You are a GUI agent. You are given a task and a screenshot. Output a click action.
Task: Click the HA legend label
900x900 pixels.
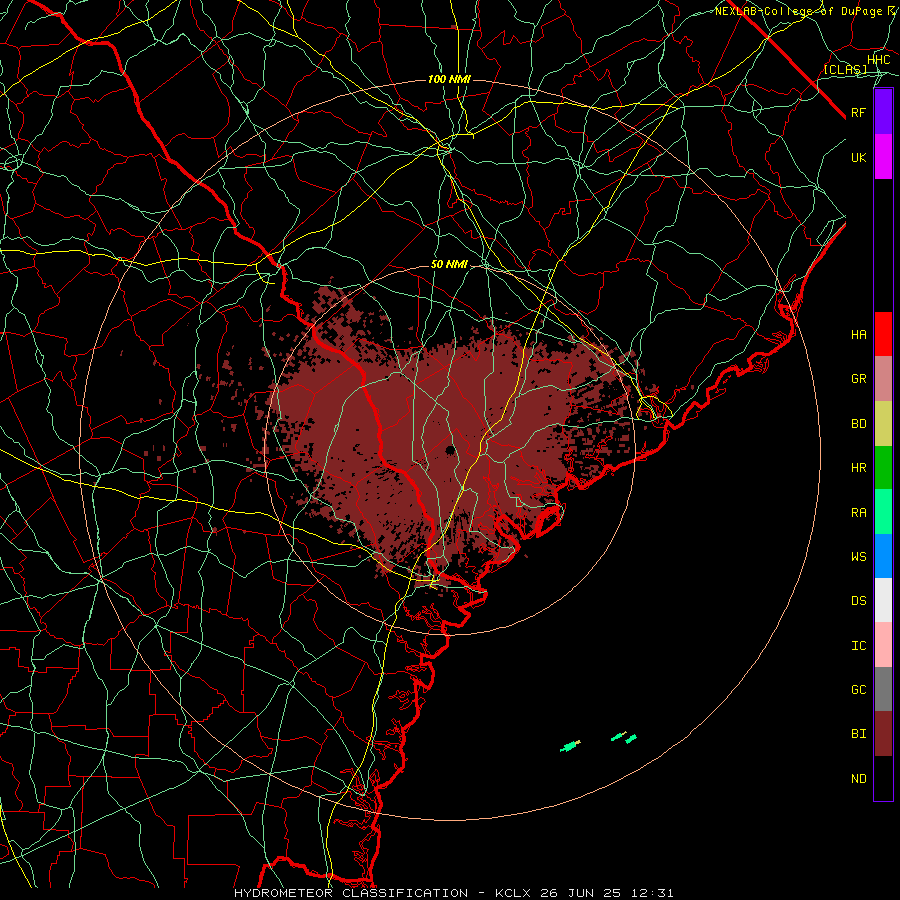(858, 335)
